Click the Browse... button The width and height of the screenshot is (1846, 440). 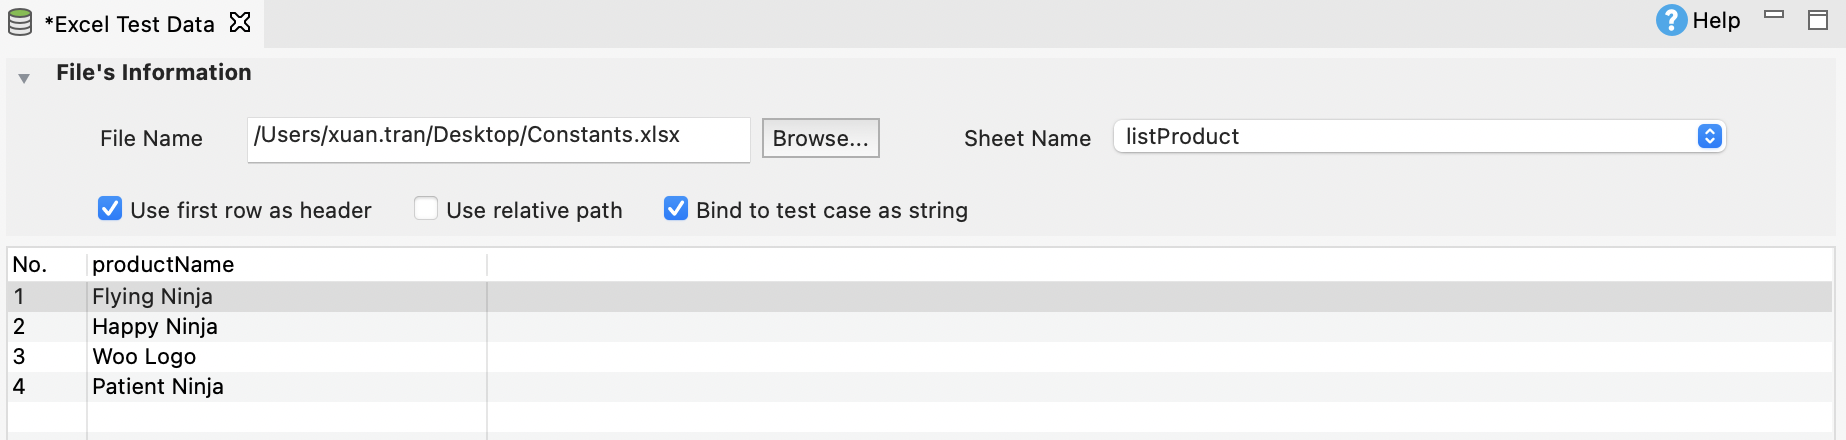pyautogui.click(x=820, y=138)
